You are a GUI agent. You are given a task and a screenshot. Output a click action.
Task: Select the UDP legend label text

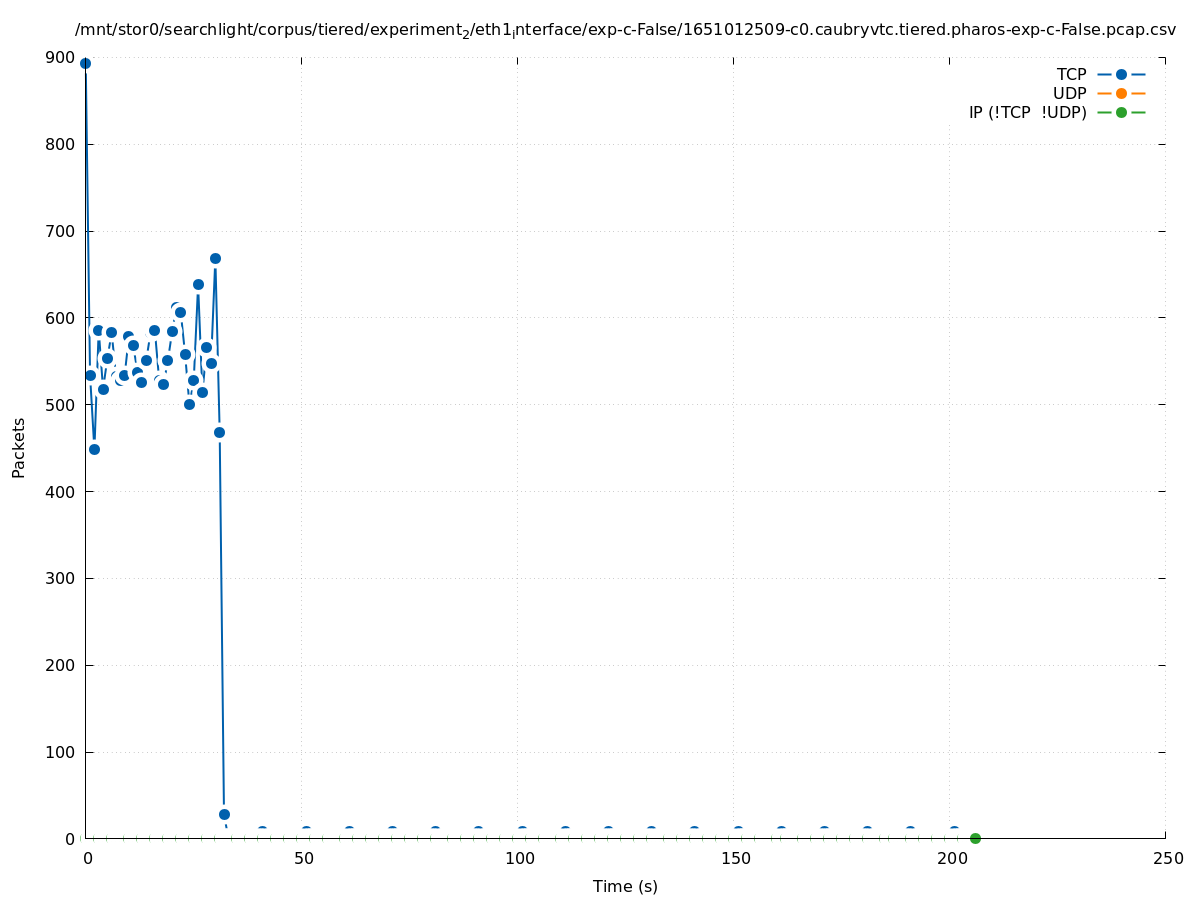click(x=1069, y=93)
